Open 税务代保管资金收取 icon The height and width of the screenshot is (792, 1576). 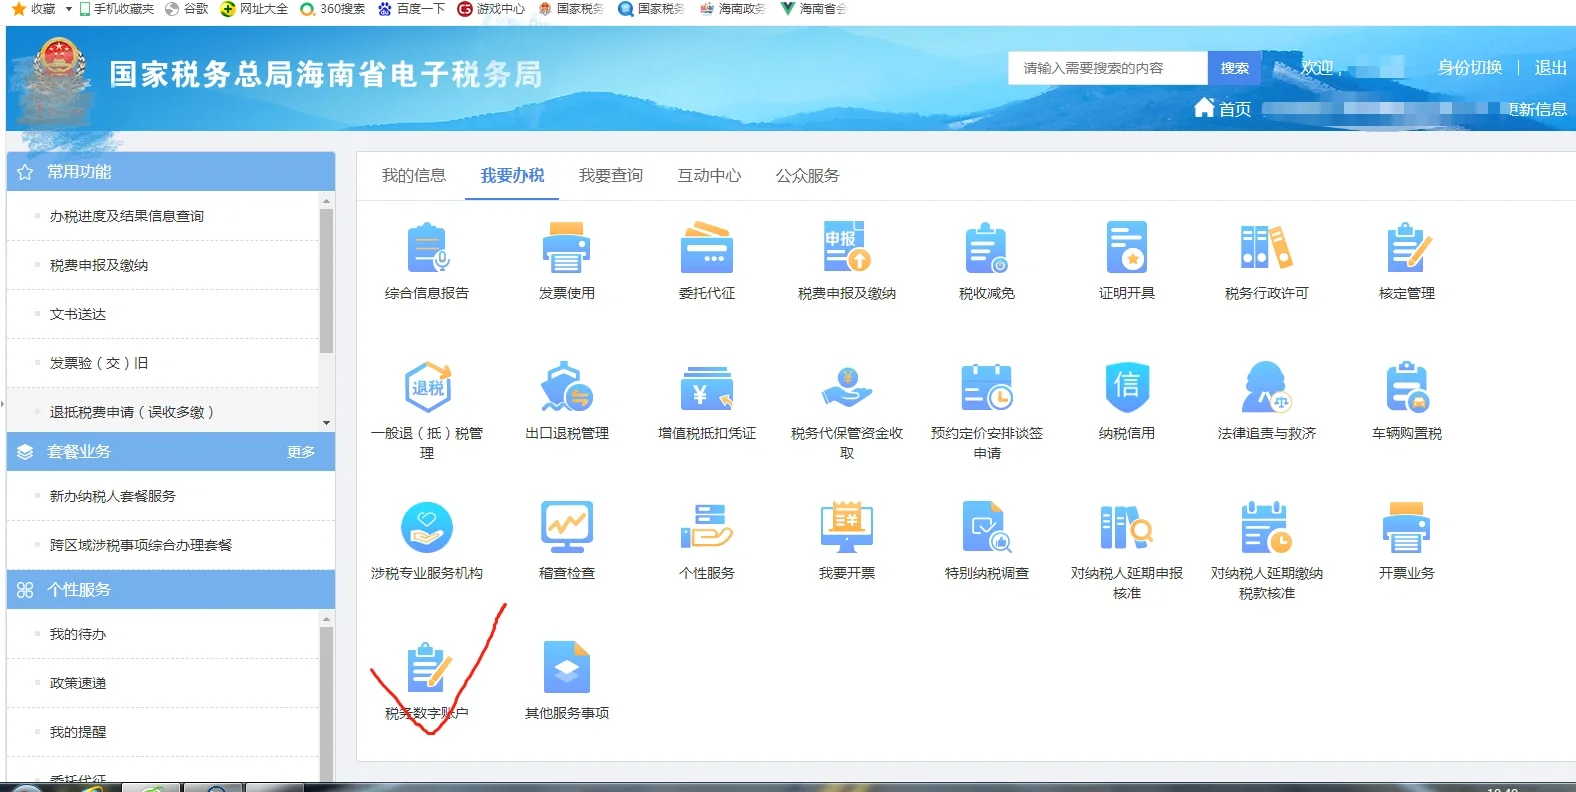846,387
